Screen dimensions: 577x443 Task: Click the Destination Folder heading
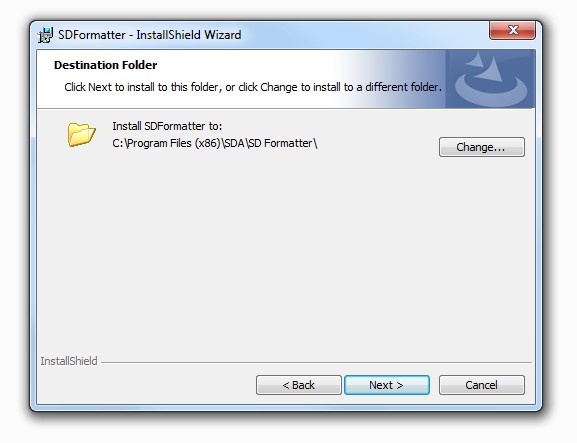point(106,65)
